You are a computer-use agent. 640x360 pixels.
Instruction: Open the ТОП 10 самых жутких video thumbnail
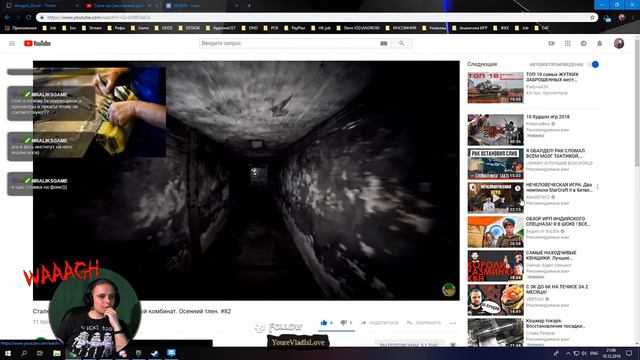(x=496, y=87)
